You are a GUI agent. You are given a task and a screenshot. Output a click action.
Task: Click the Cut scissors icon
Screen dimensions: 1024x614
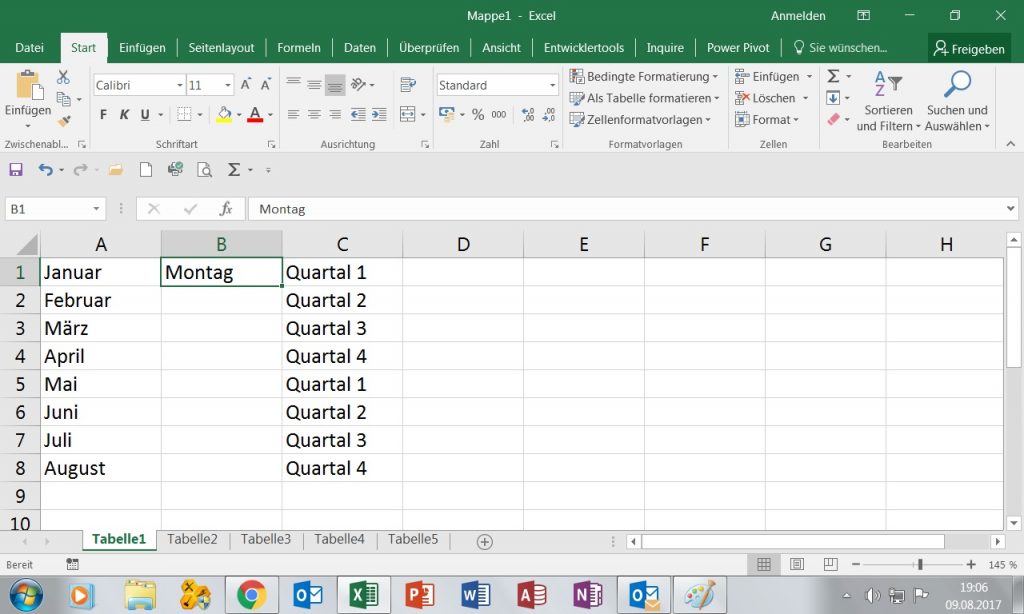[63, 77]
